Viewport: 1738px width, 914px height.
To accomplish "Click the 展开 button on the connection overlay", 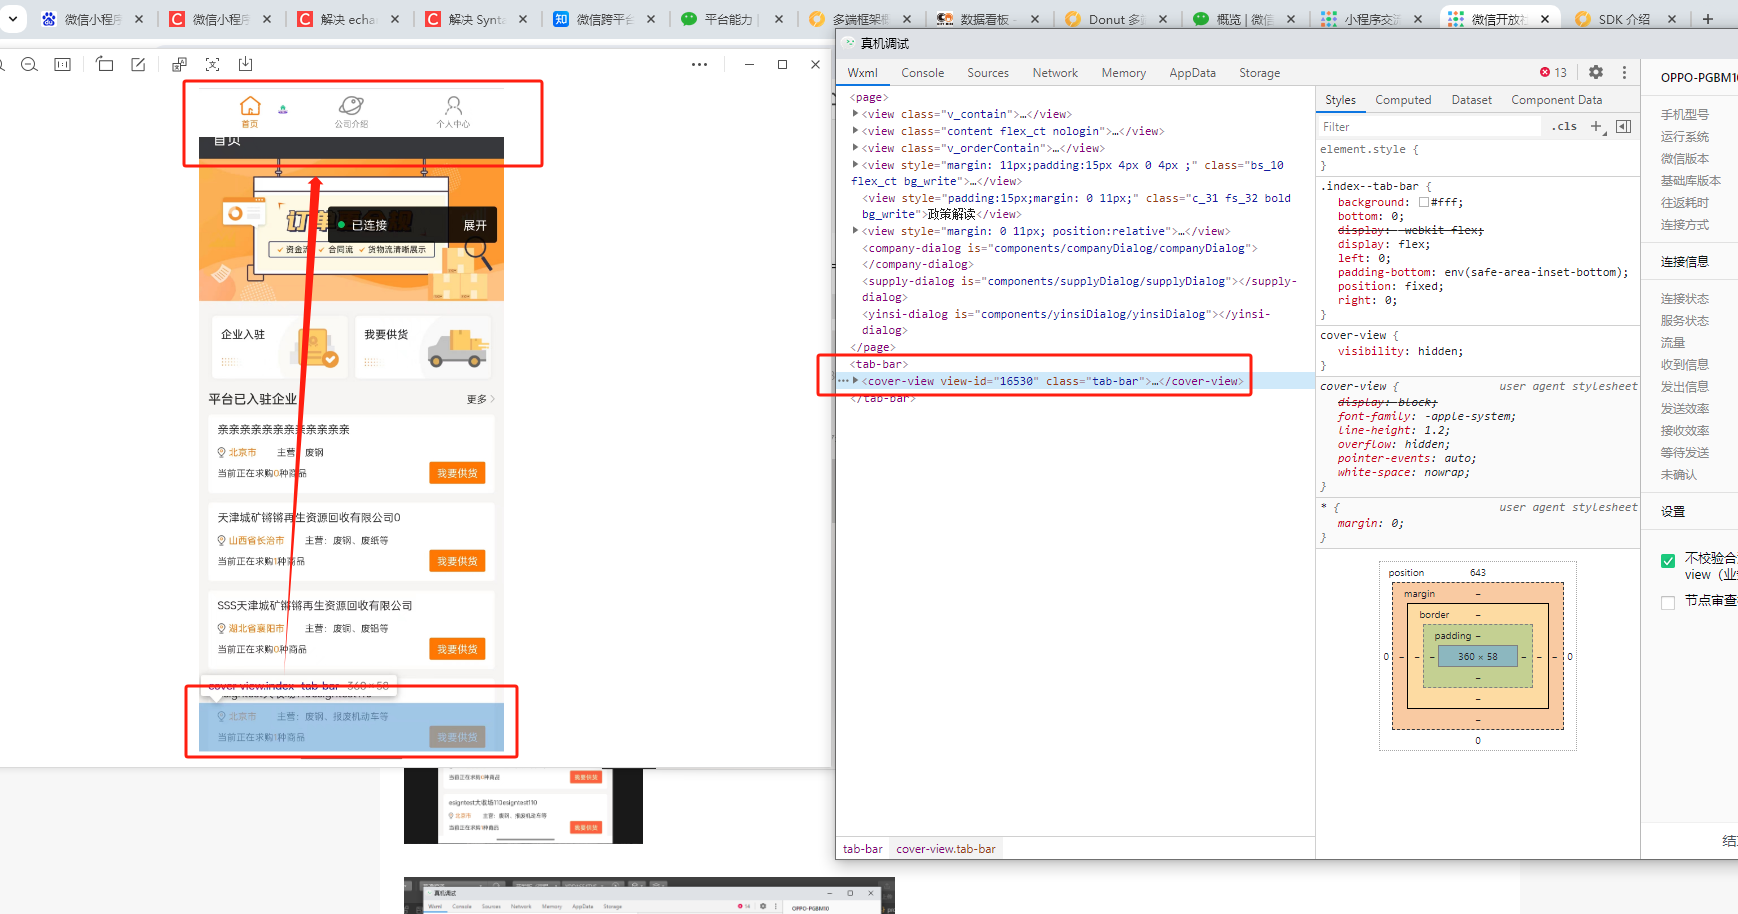I will click(475, 226).
